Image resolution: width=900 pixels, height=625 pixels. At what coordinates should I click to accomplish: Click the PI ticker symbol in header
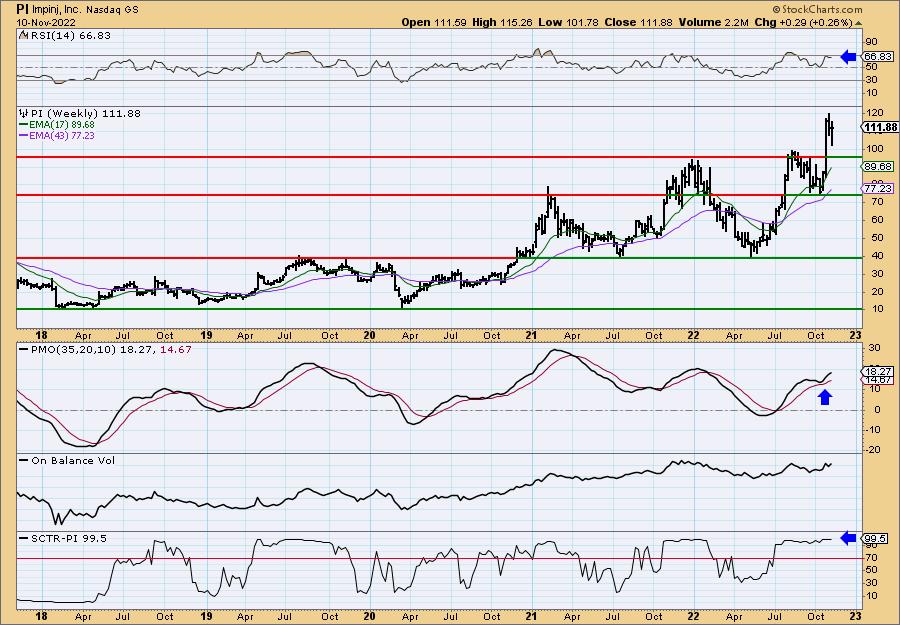21,9
